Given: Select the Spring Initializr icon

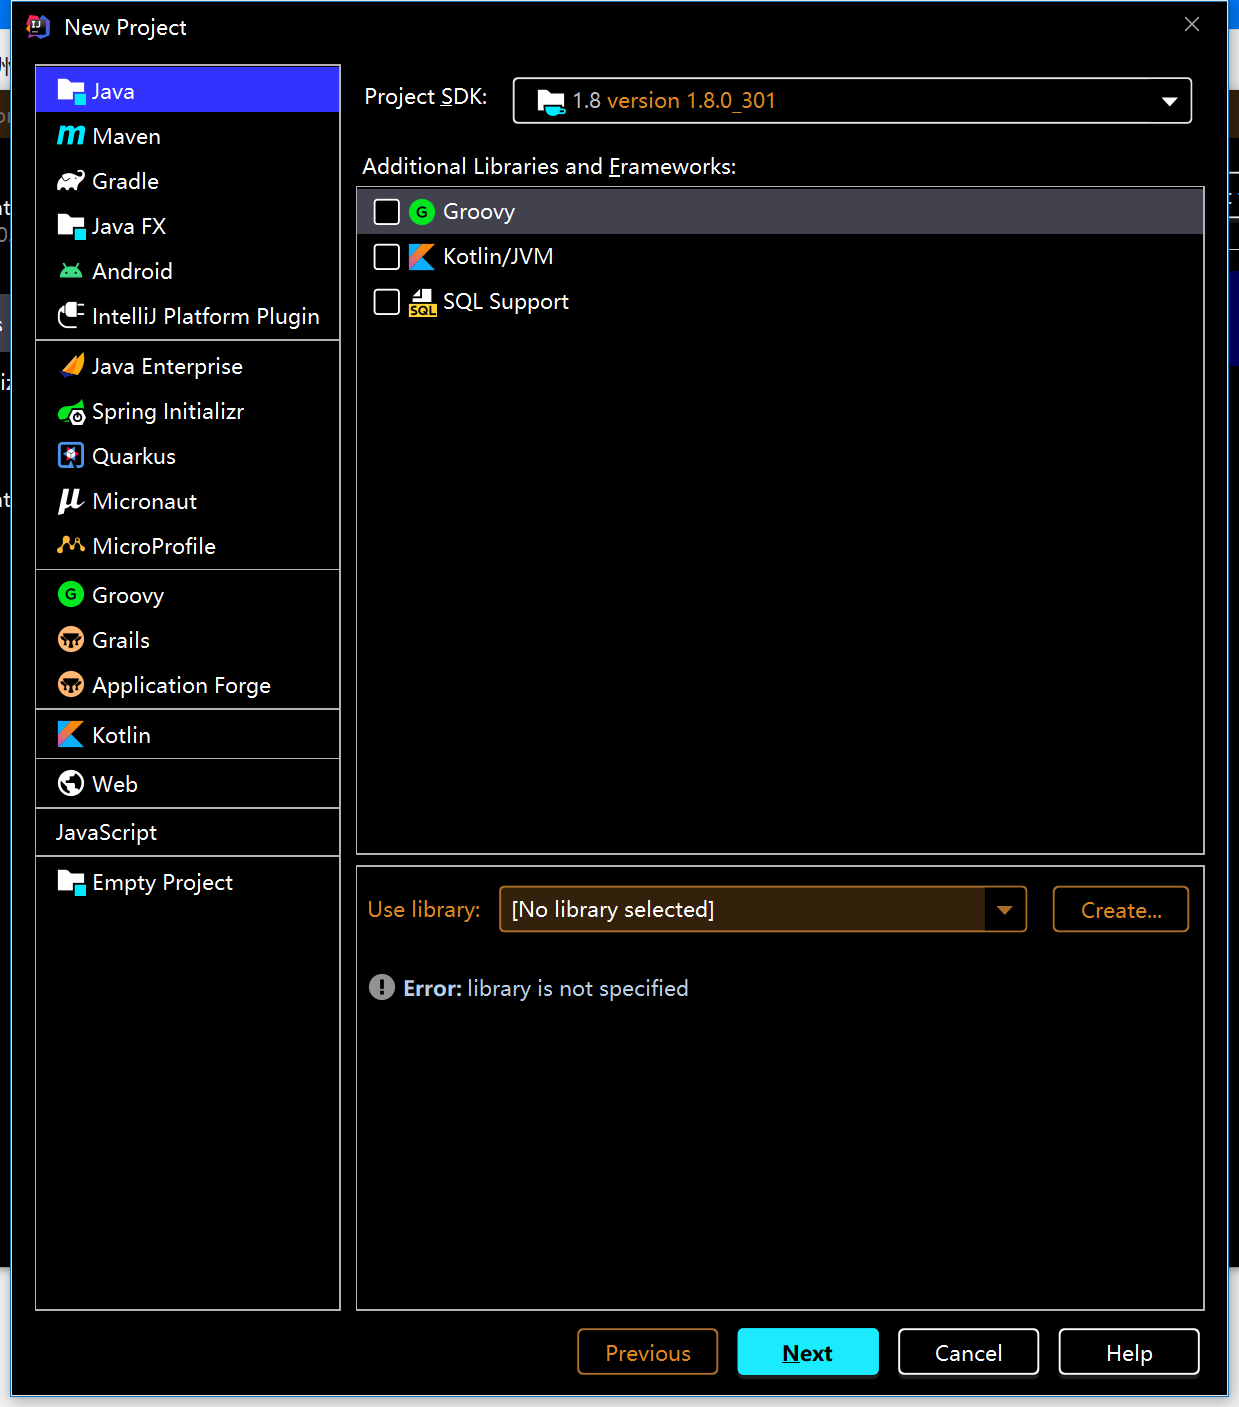Looking at the screenshot, I should (x=71, y=411).
